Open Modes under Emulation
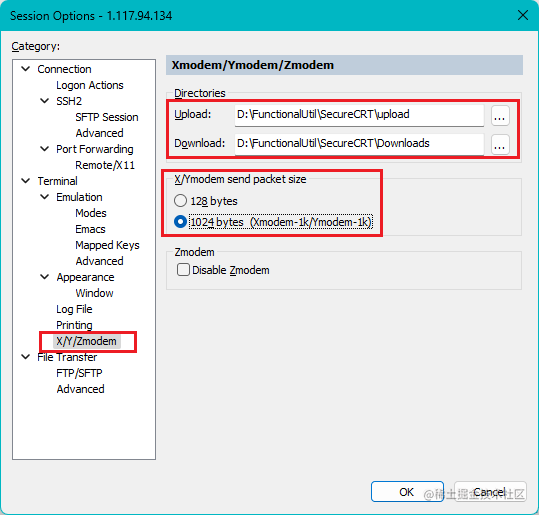The image size is (539, 515). (91, 213)
